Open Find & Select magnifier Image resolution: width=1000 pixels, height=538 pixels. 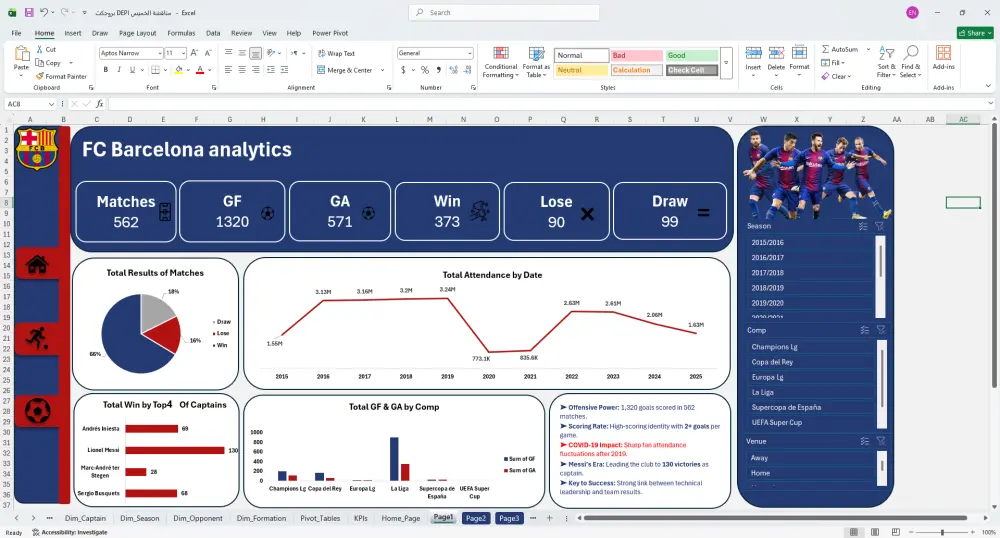(x=911, y=61)
